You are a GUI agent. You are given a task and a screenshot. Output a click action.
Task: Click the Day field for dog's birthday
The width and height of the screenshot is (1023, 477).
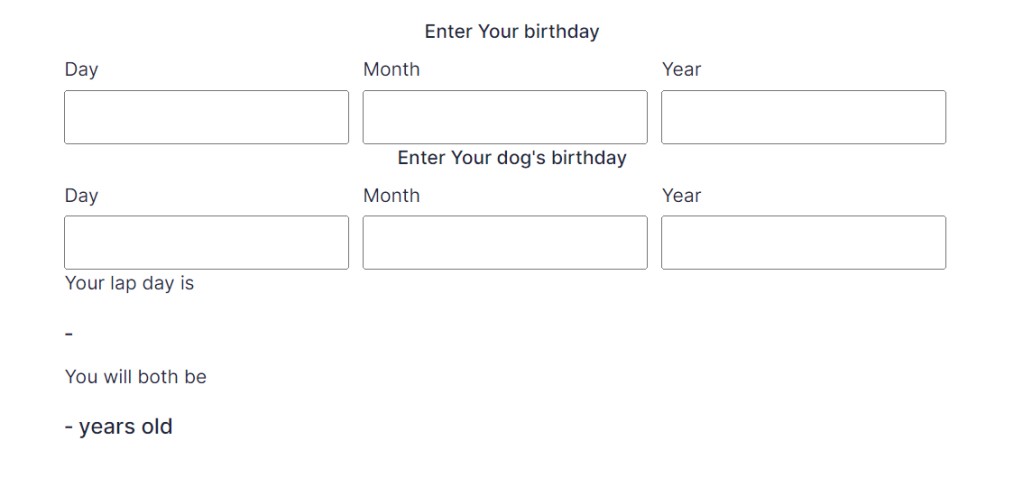[x=206, y=243]
